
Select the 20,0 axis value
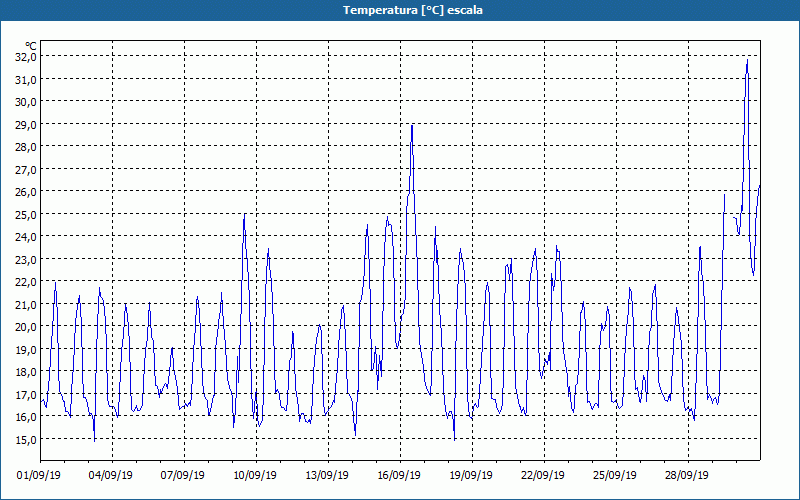tap(26, 327)
